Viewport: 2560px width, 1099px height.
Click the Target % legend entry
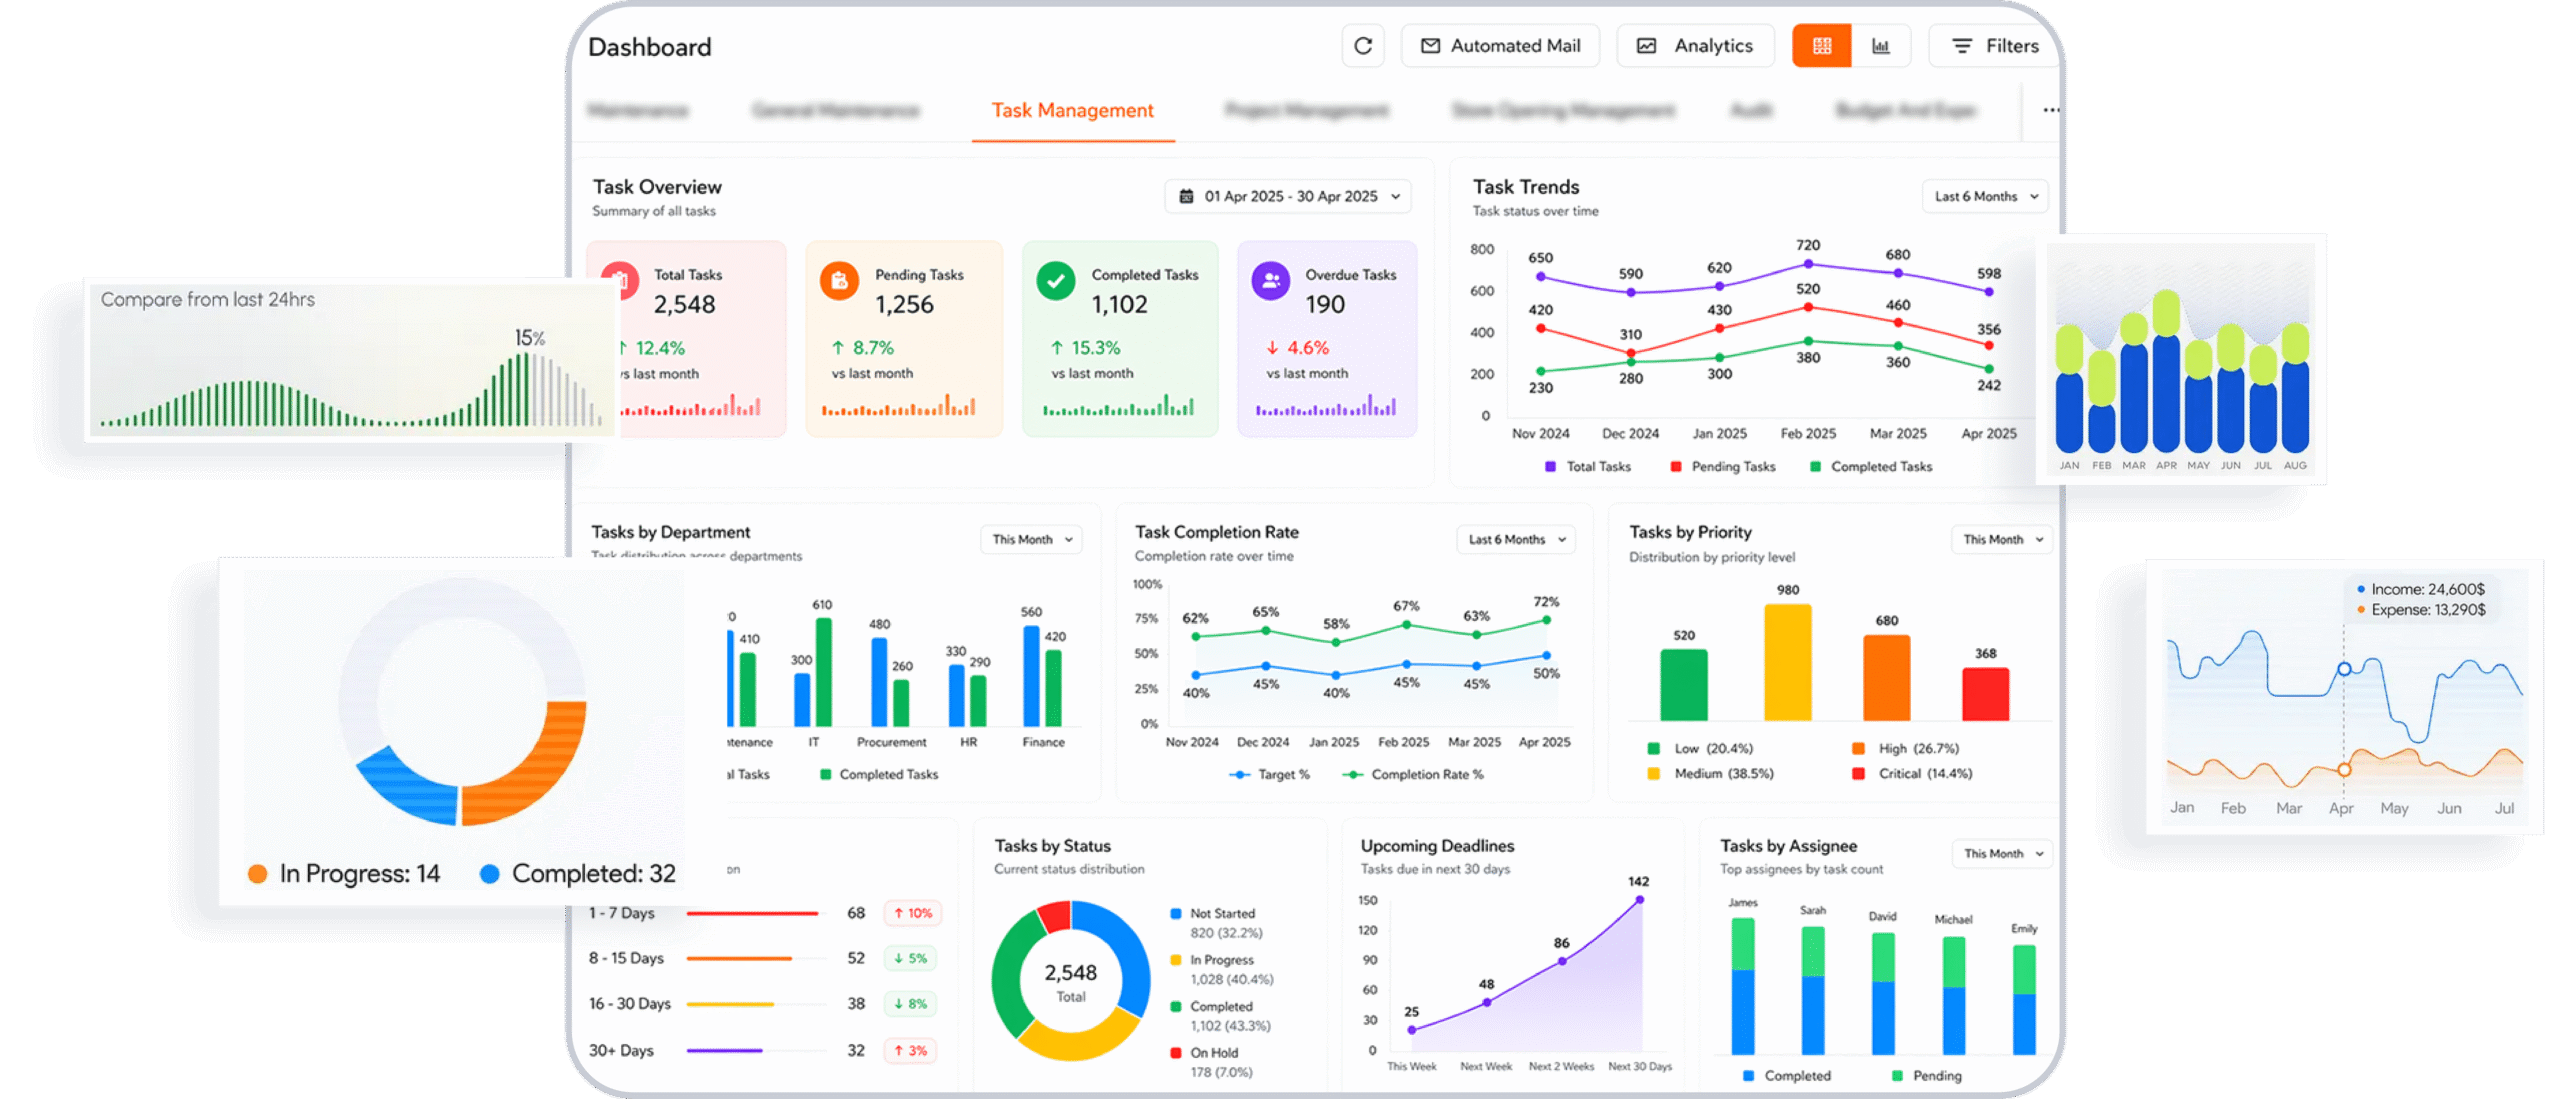click(1269, 774)
